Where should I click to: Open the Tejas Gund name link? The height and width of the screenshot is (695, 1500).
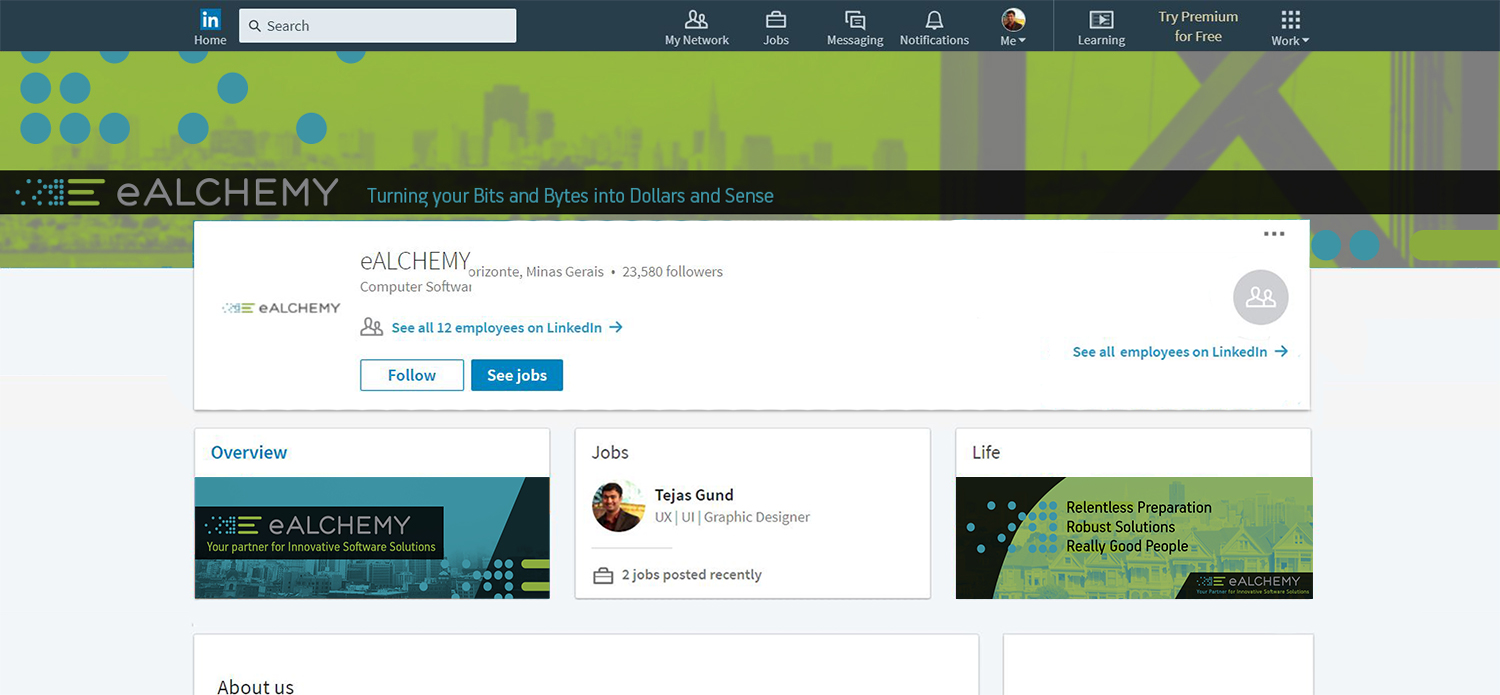[694, 495]
